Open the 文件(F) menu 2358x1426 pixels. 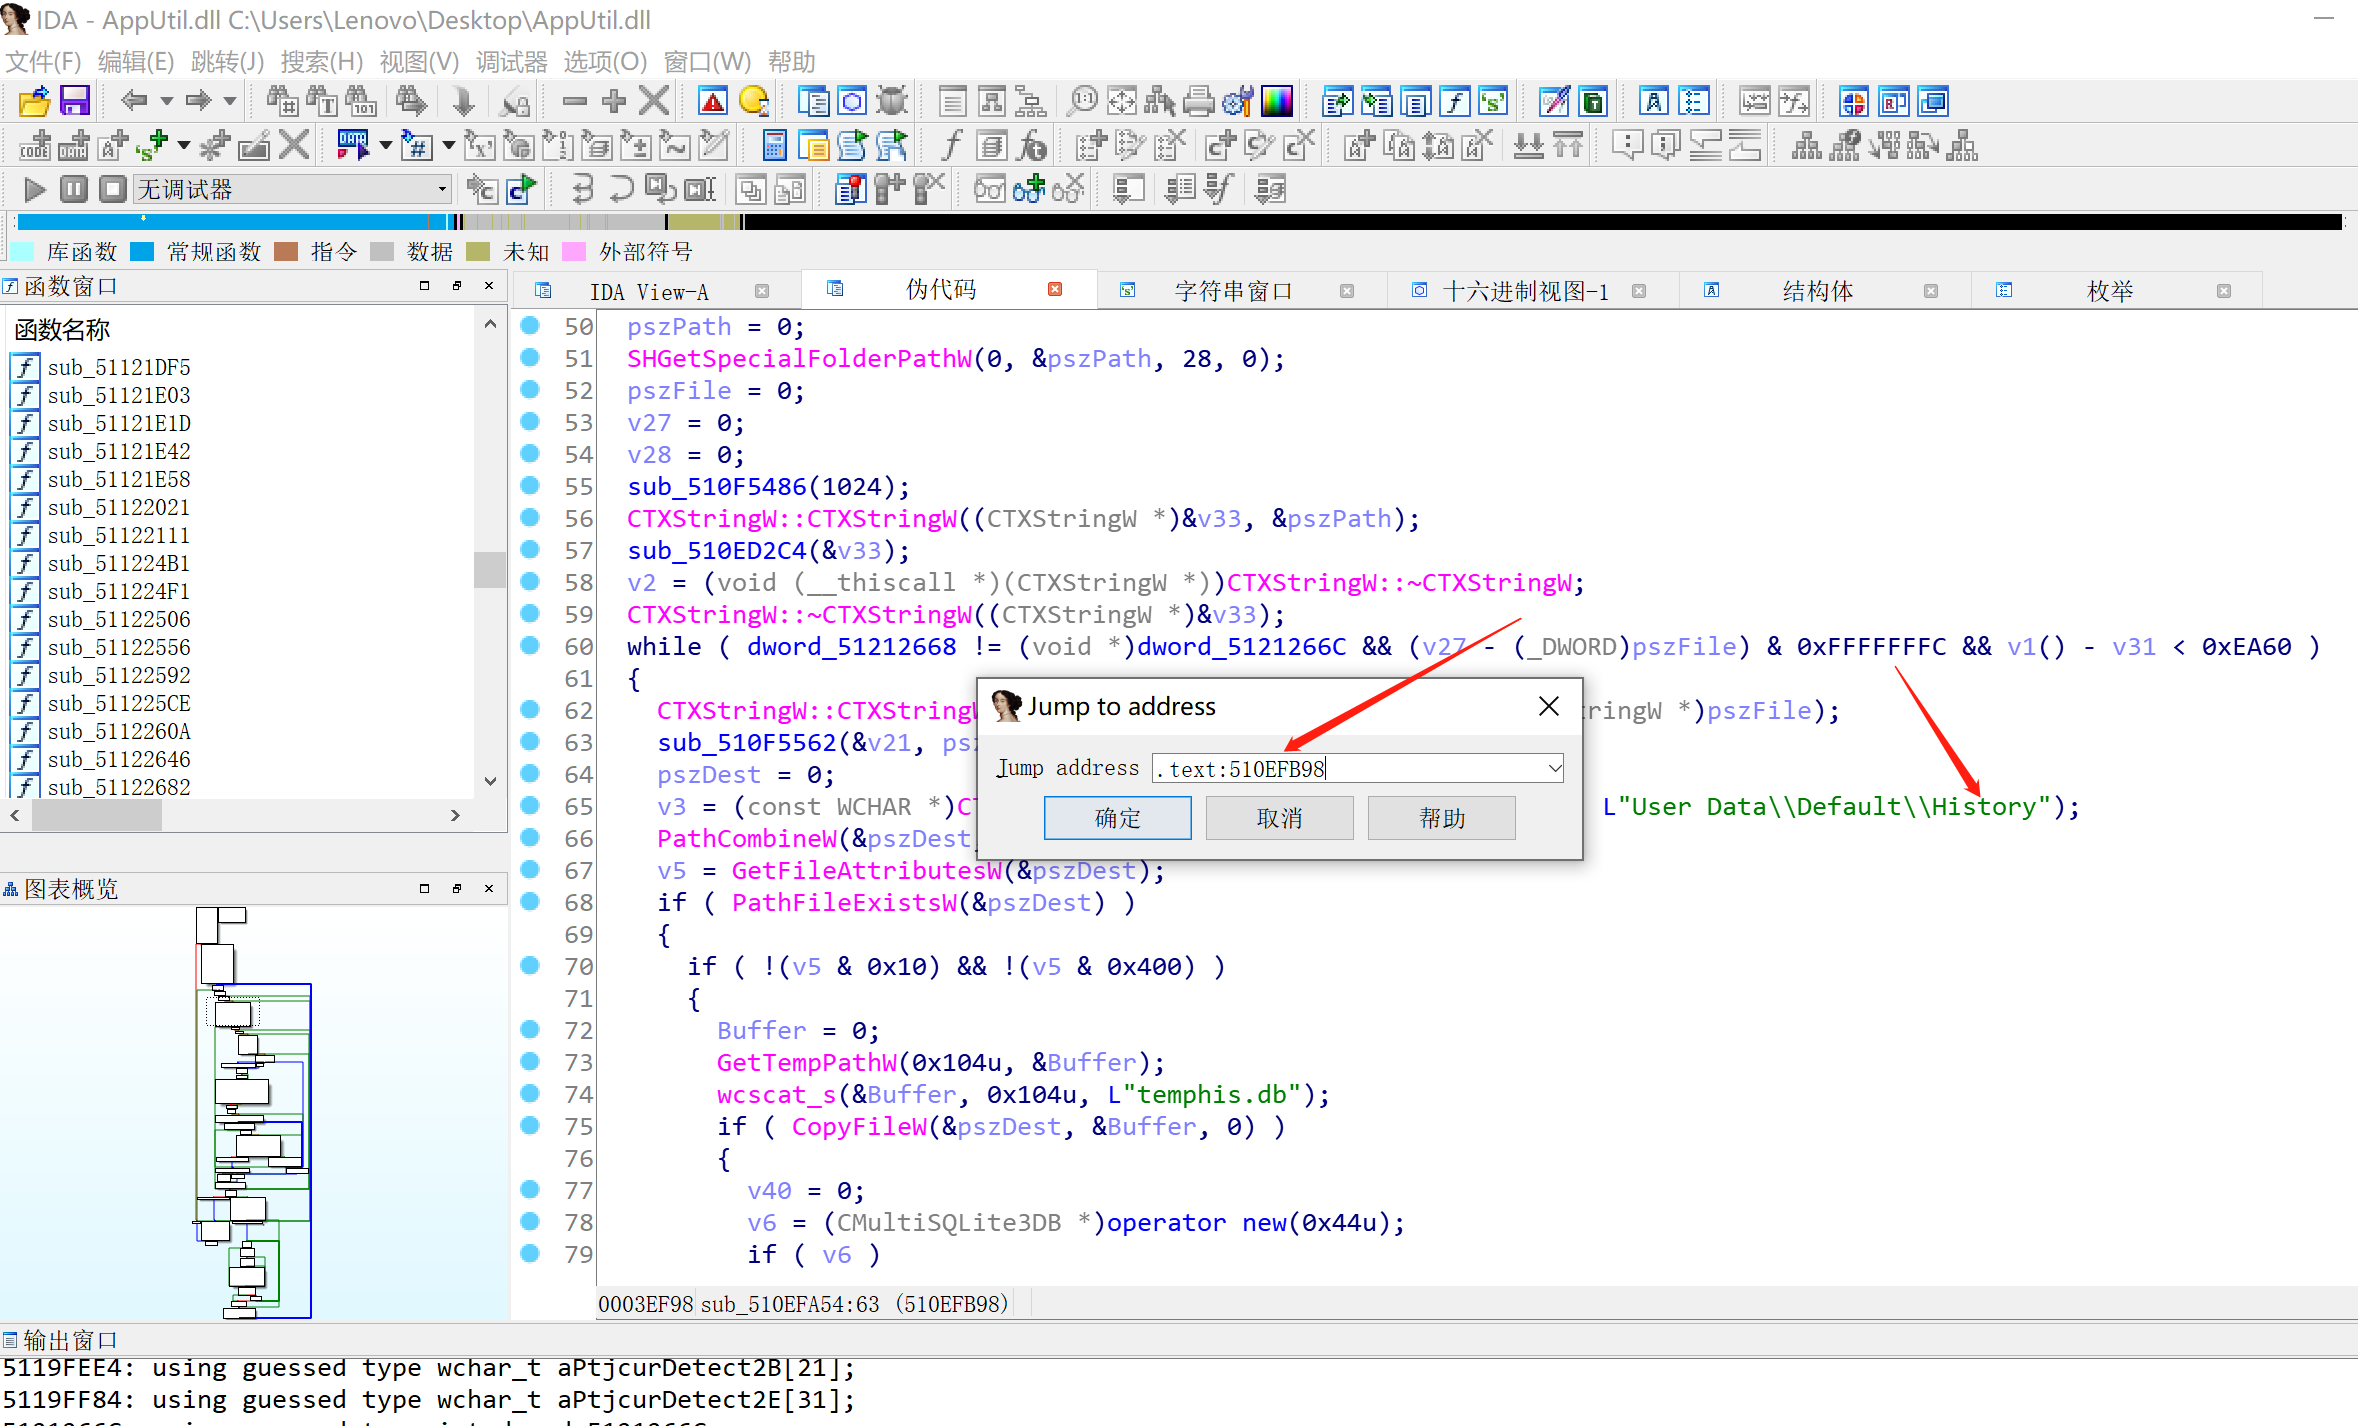[x=43, y=61]
